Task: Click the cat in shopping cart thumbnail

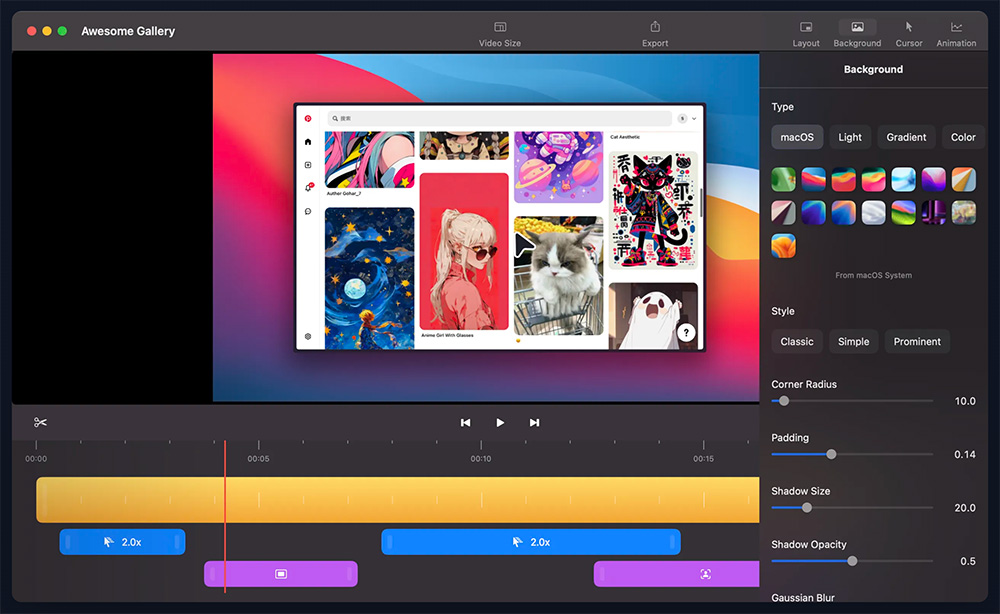Action: tap(559, 275)
